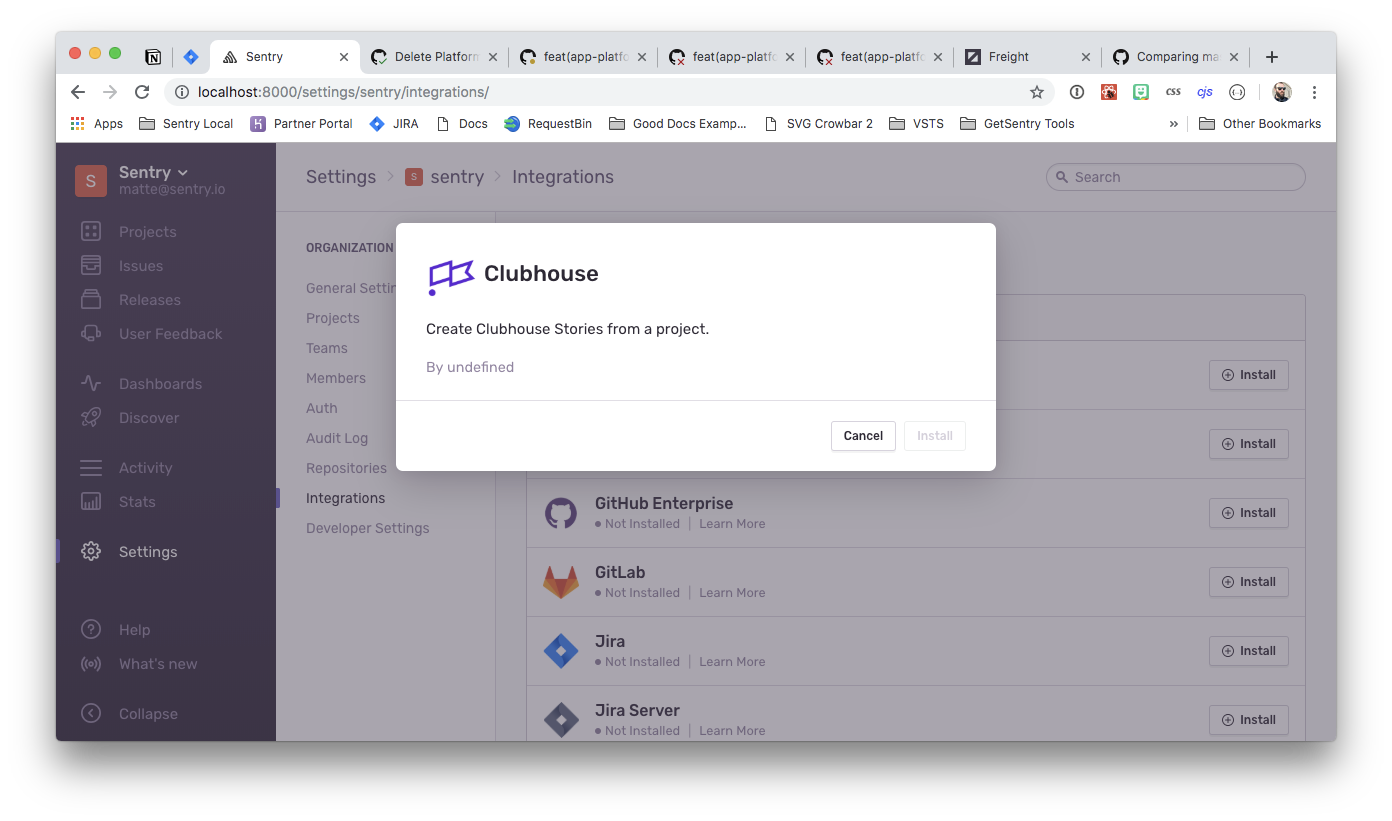
Task: Click the disabled Install button in the dialog
Action: tap(935, 436)
